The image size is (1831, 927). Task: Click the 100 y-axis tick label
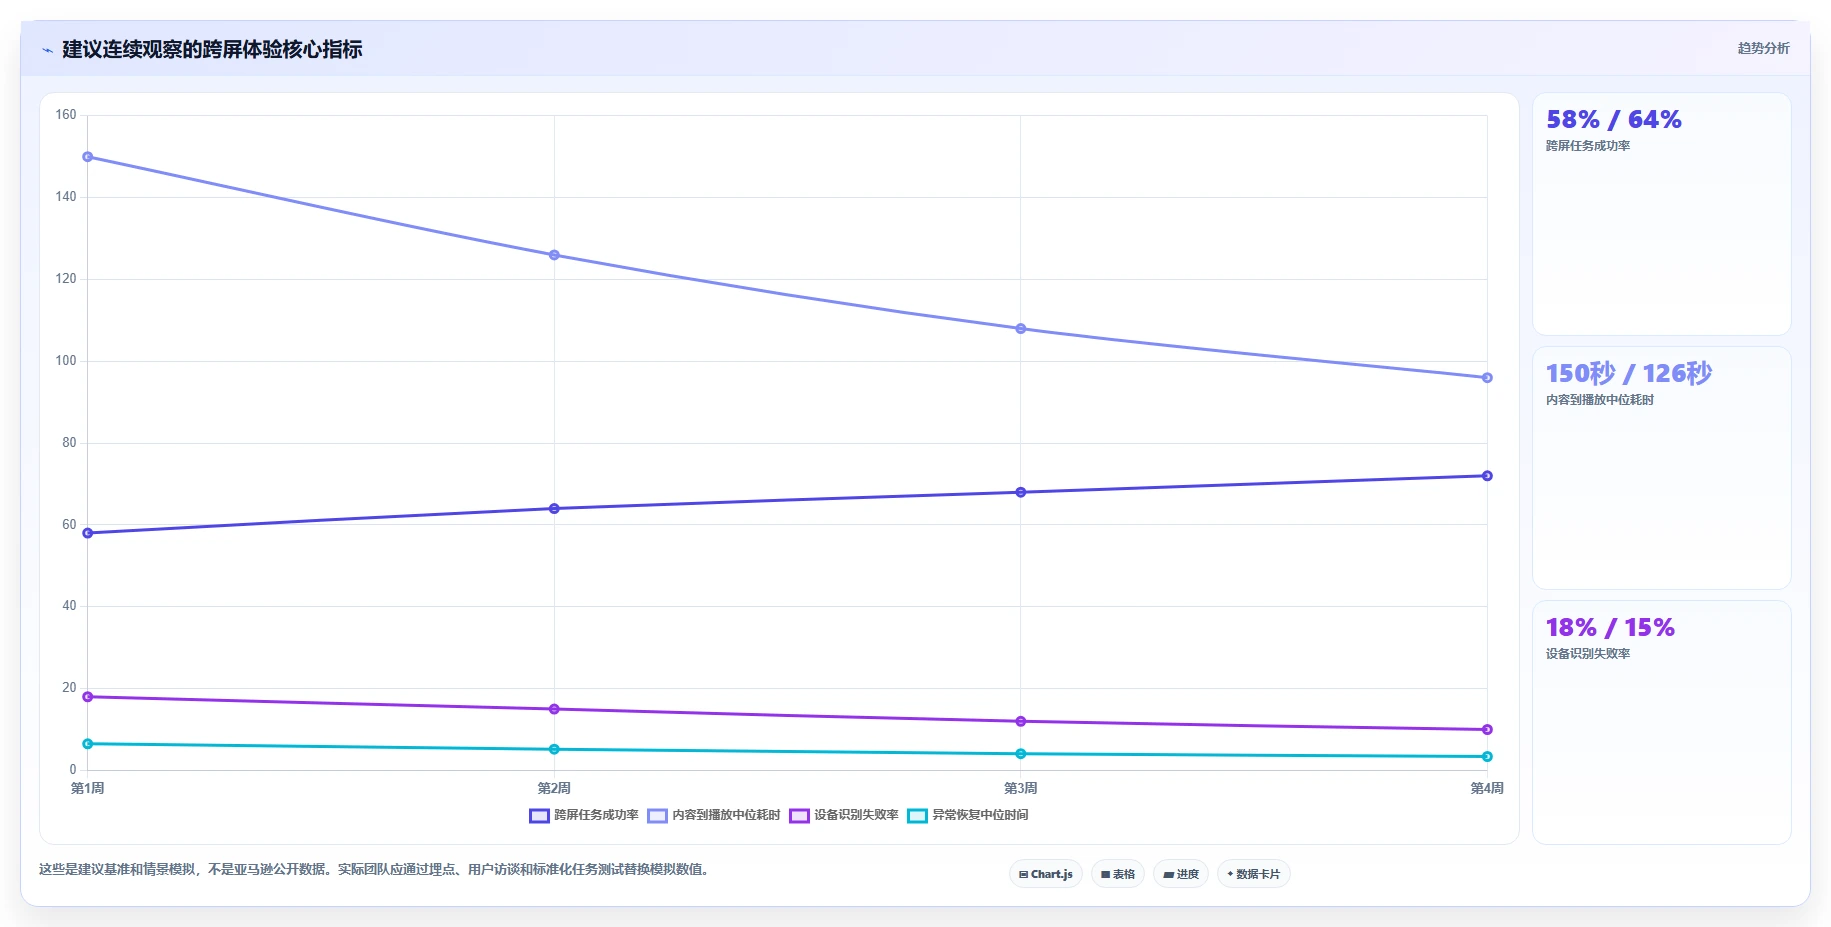point(66,361)
